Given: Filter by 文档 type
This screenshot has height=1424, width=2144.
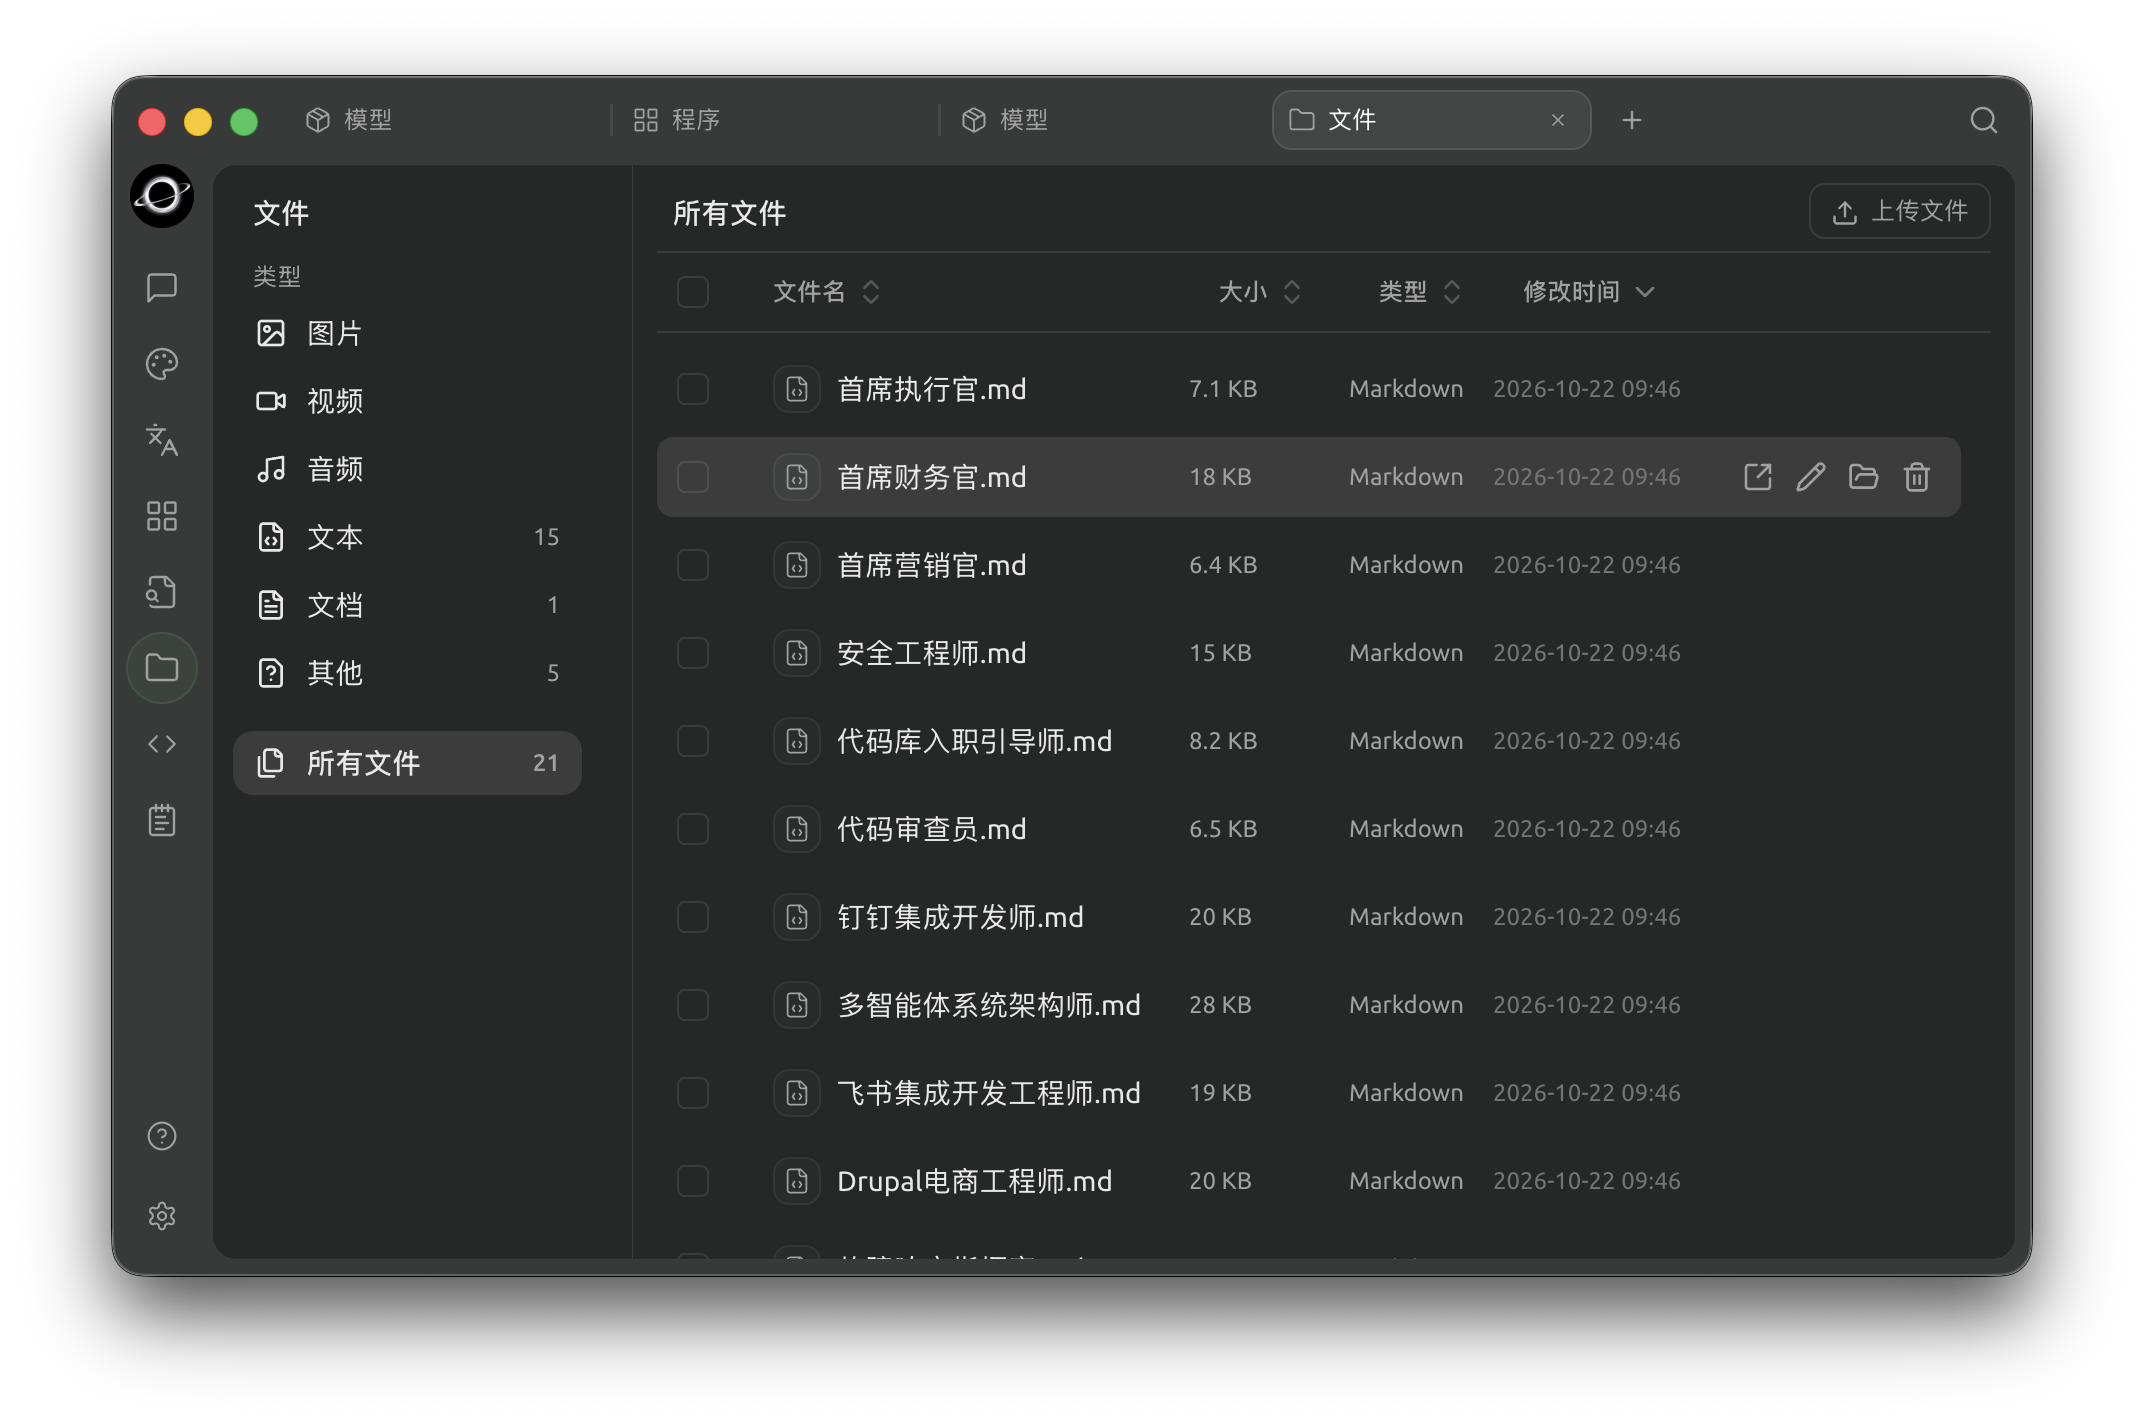Looking at the screenshot, I should point(407,605).
